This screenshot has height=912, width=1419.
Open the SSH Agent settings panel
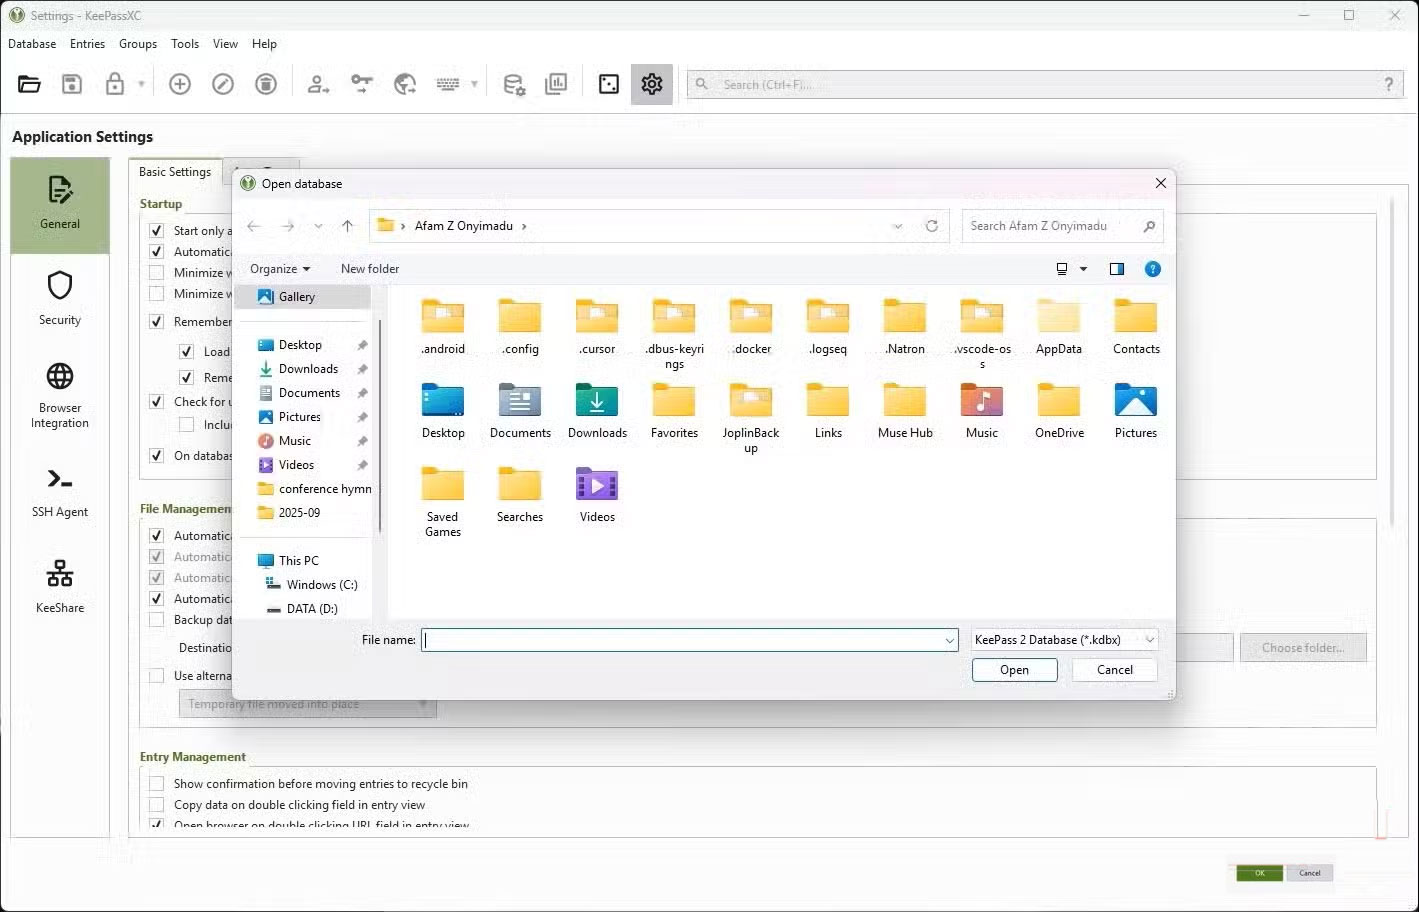coord(59,490)
